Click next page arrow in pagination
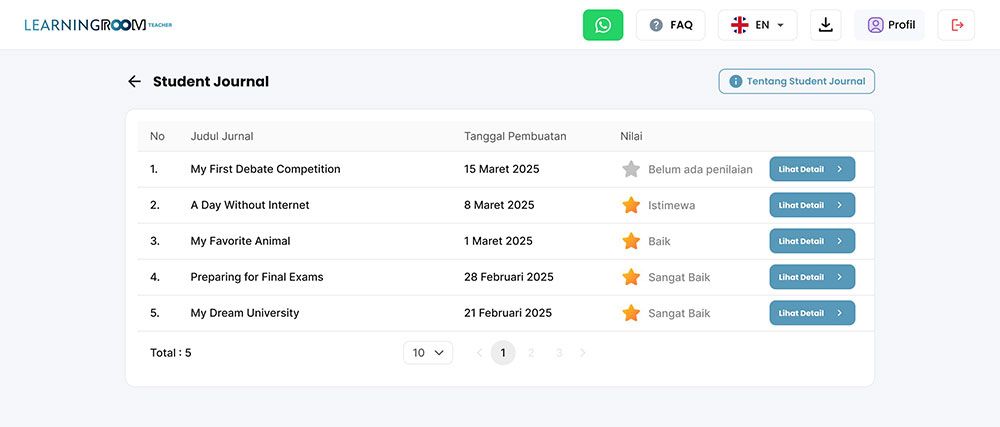 (x=583, y=353)
